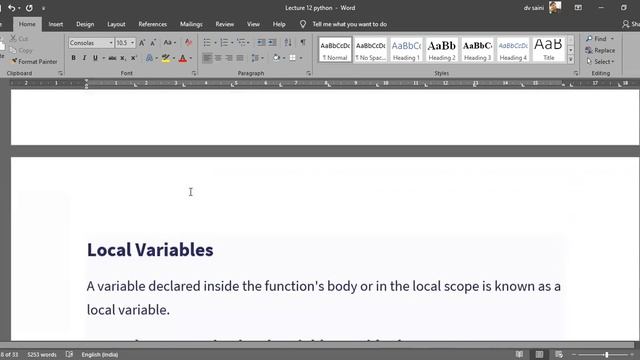
Task: Apply the Title style
Action: 549,50
